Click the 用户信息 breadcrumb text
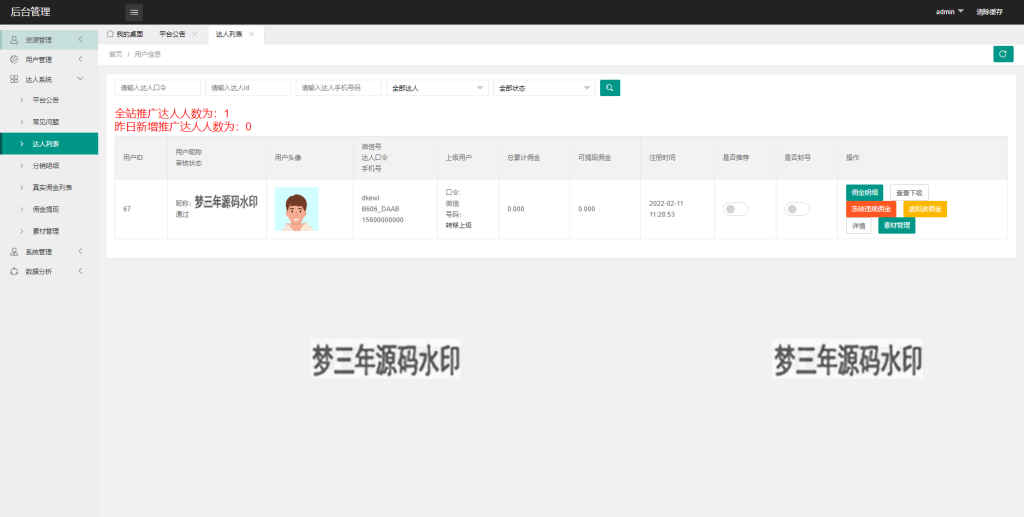 (x=148, y=54)
